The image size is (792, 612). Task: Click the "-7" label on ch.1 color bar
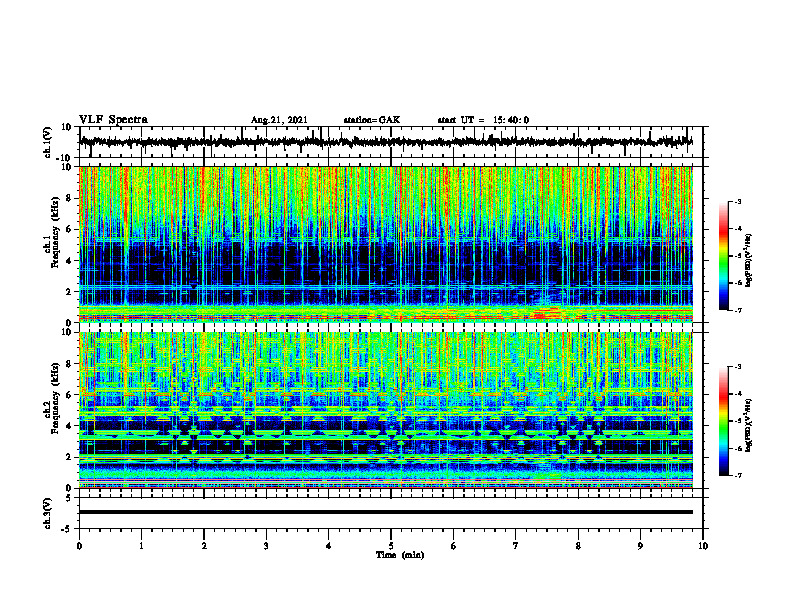(x=738, y=310)
